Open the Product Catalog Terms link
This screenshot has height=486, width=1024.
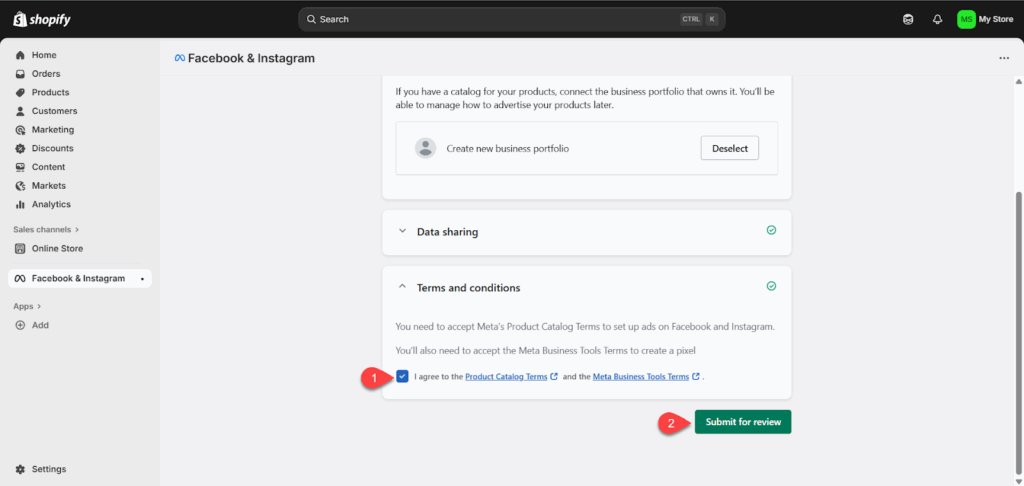(506, 377)
